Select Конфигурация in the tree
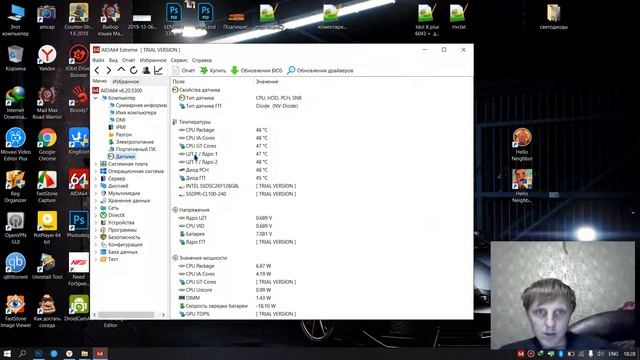This screenshot has width=640, height=360. pos(122,244)
